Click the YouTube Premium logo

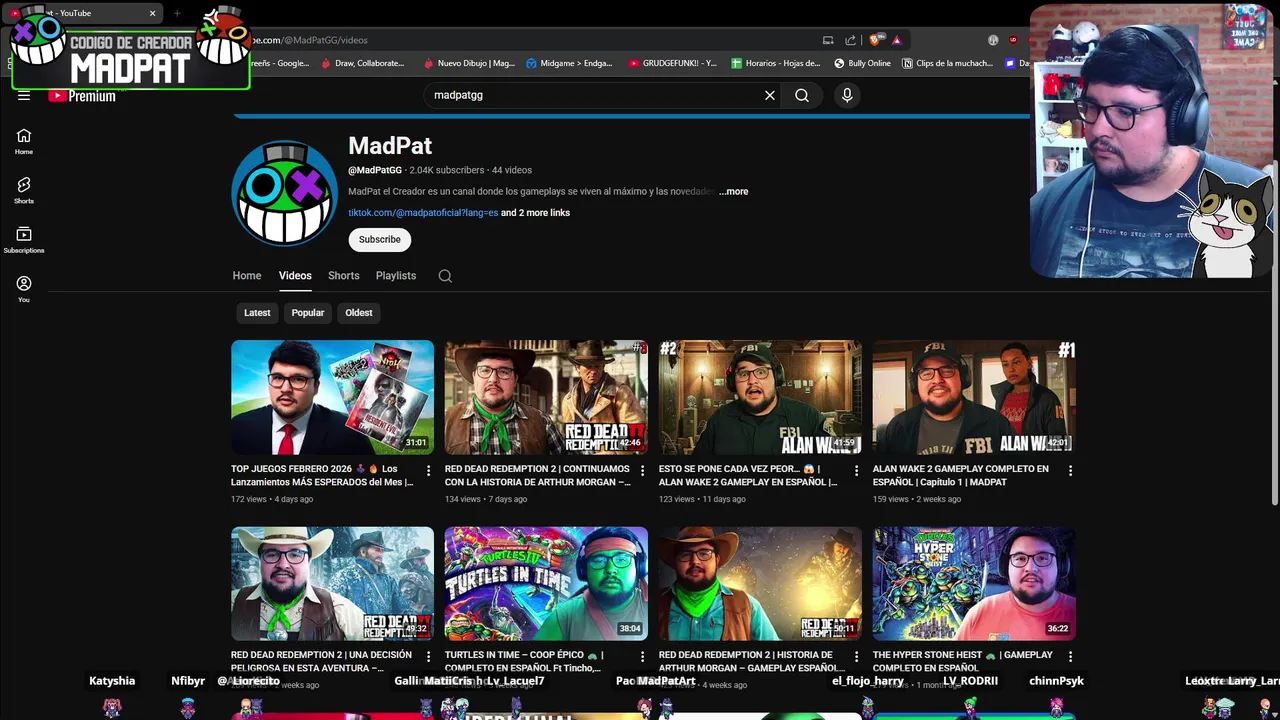[82, 96]
